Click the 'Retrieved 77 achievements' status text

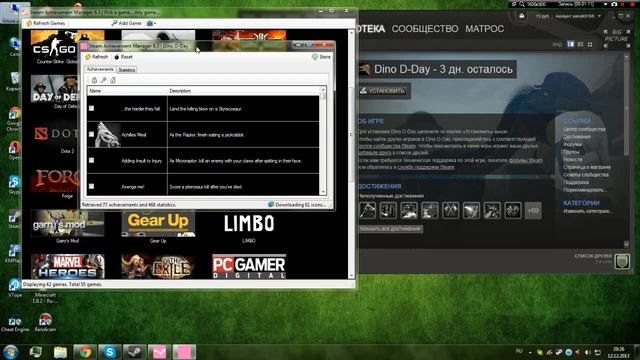(129, 205)
